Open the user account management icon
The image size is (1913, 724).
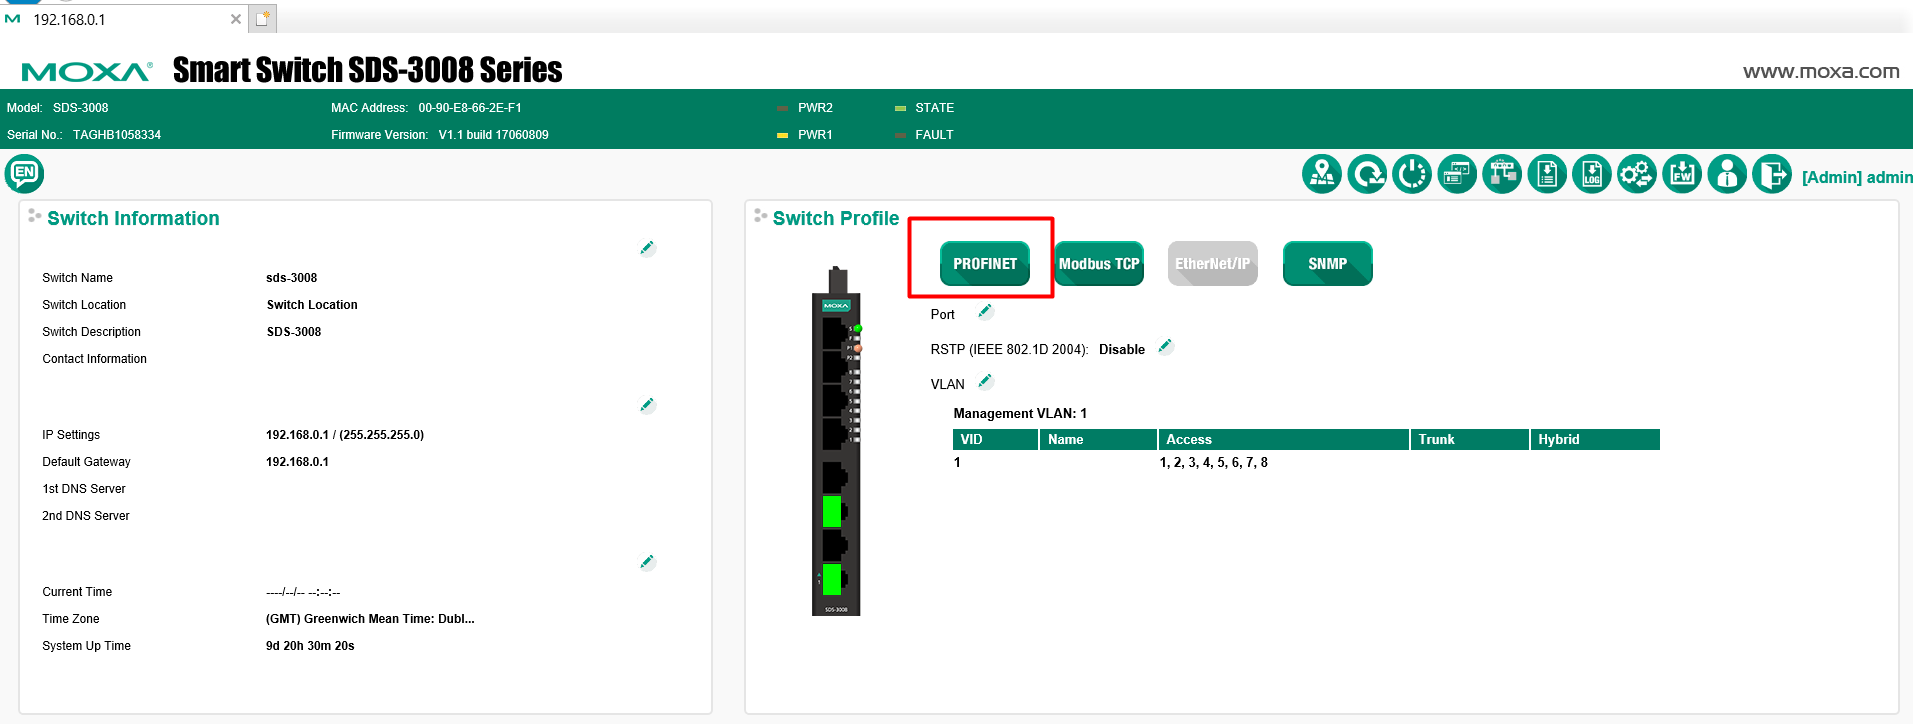(1727, 175)
